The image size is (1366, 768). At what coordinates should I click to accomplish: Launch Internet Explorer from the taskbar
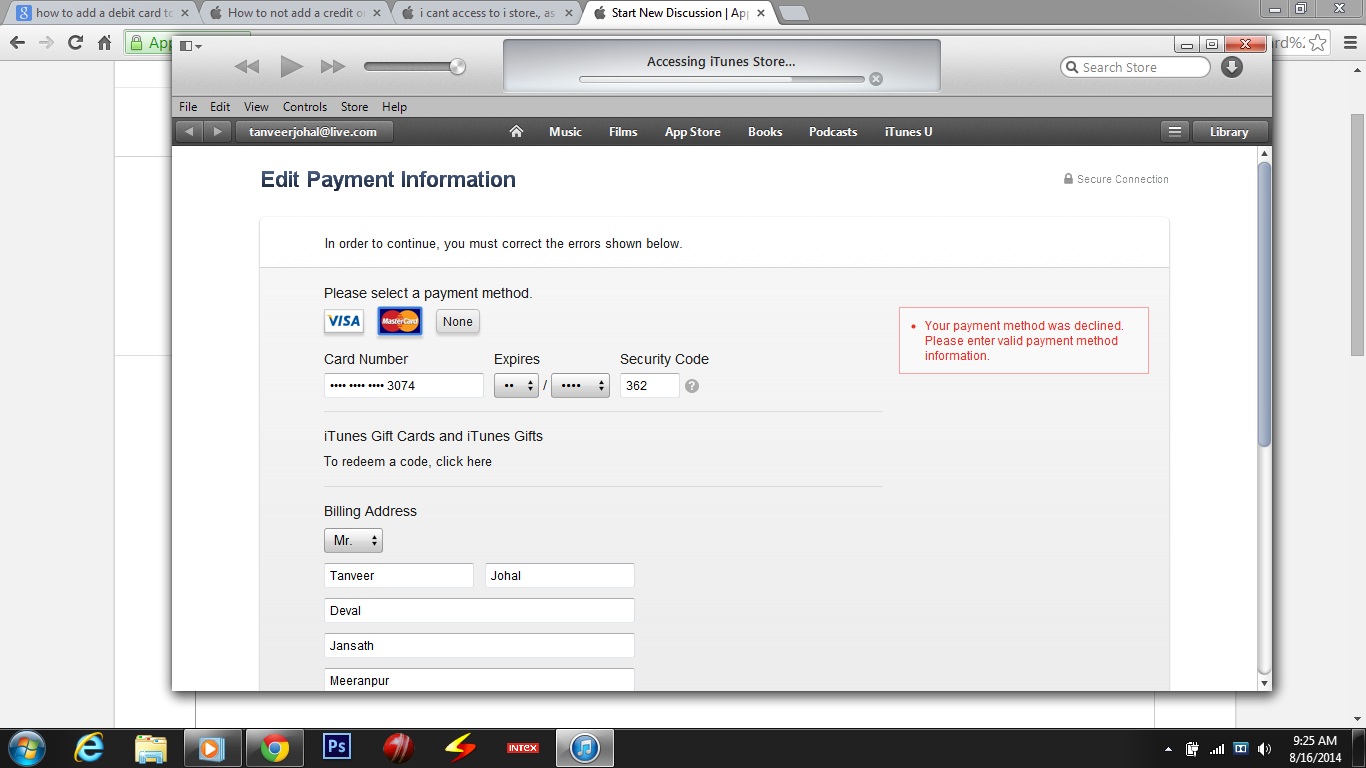click(x=89, y=748)
